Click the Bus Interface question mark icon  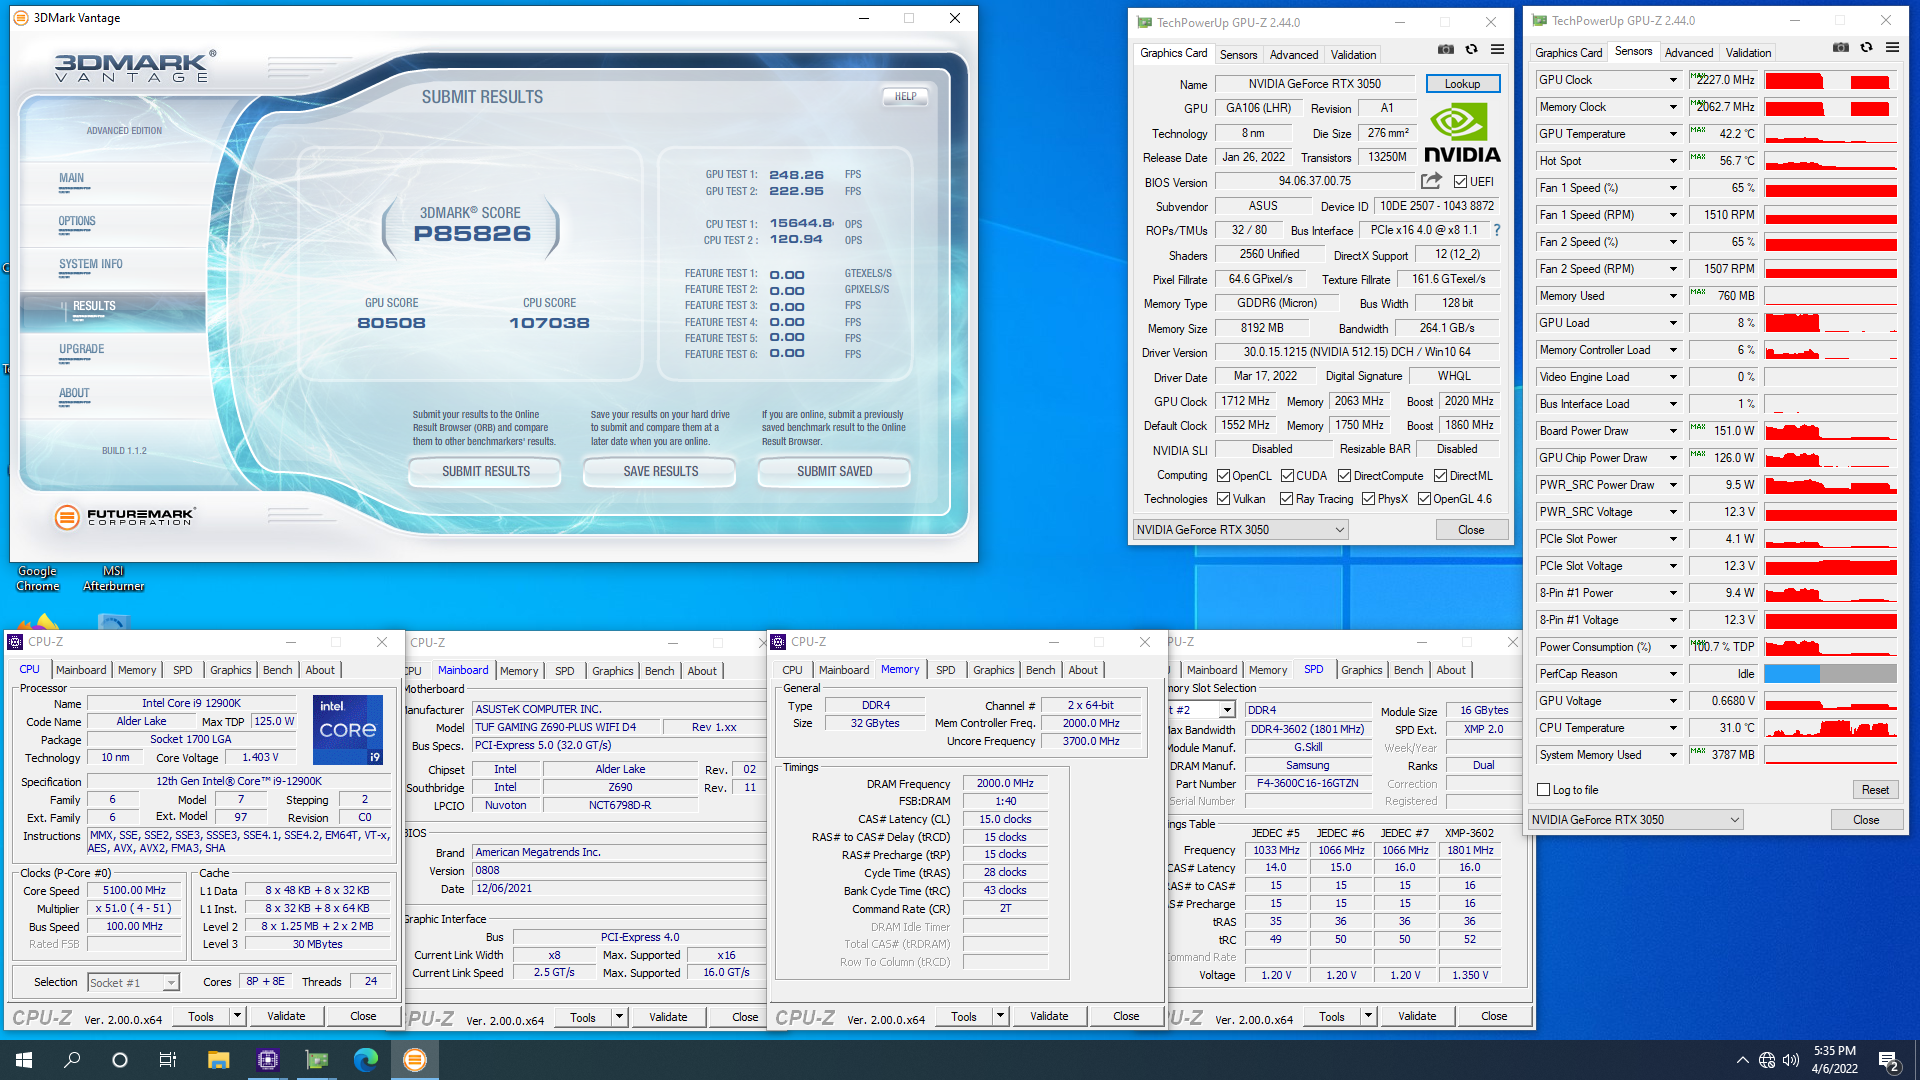coord(1497,230)
